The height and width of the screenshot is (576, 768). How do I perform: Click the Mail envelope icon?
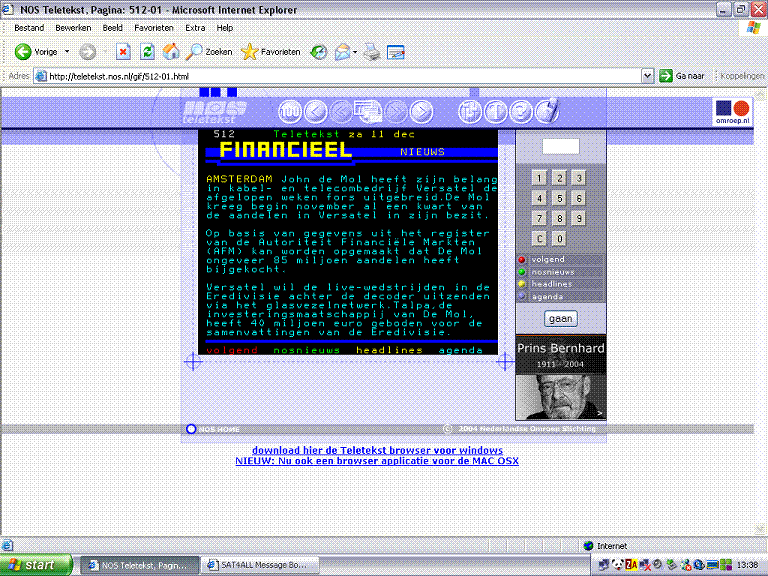point(343,51)
